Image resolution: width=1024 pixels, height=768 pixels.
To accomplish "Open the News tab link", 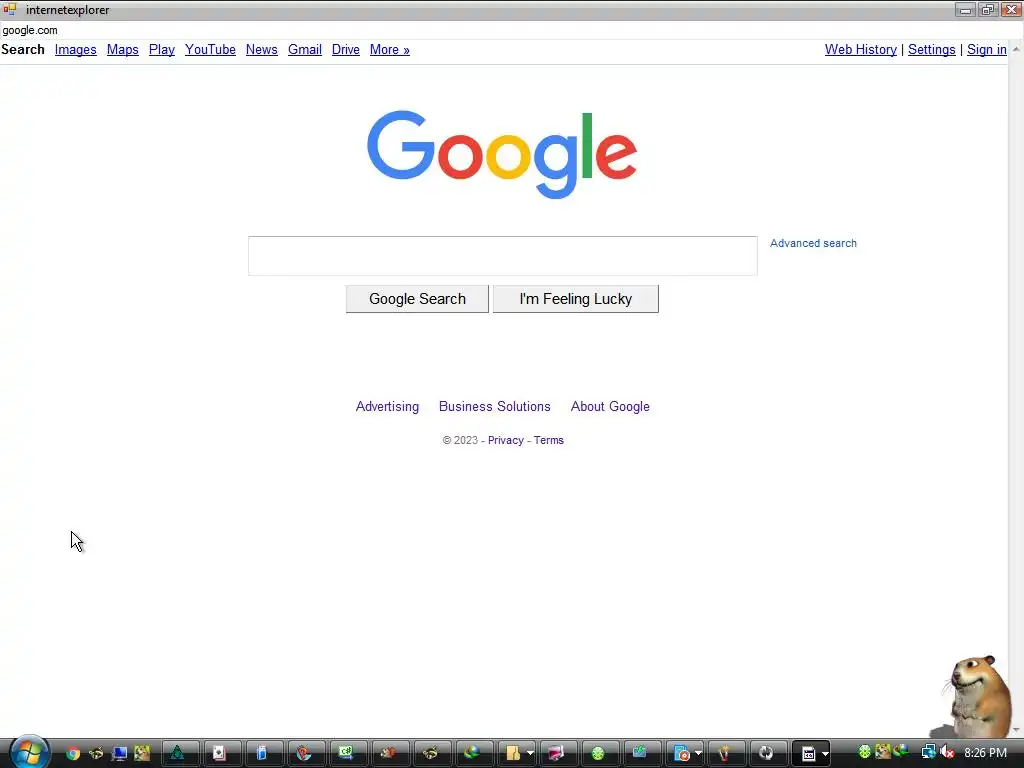I will [x=262, y=50].
